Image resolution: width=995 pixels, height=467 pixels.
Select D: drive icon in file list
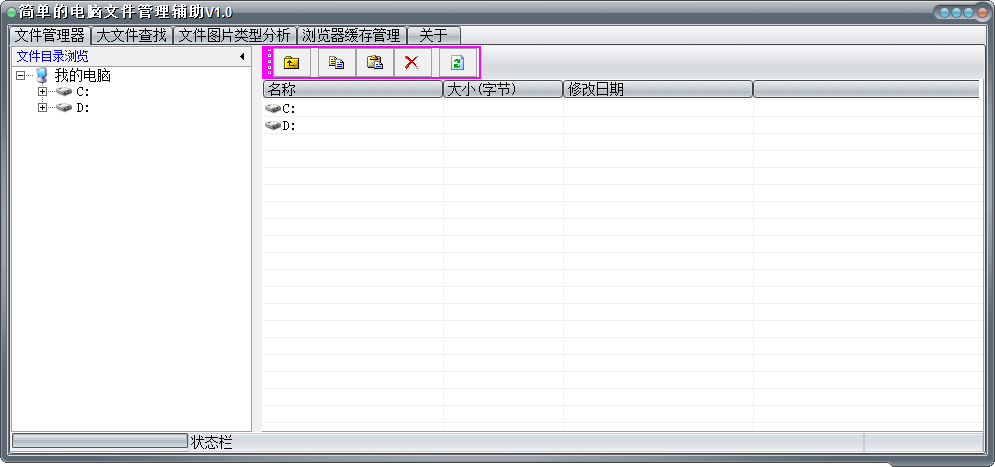point(273,126)
